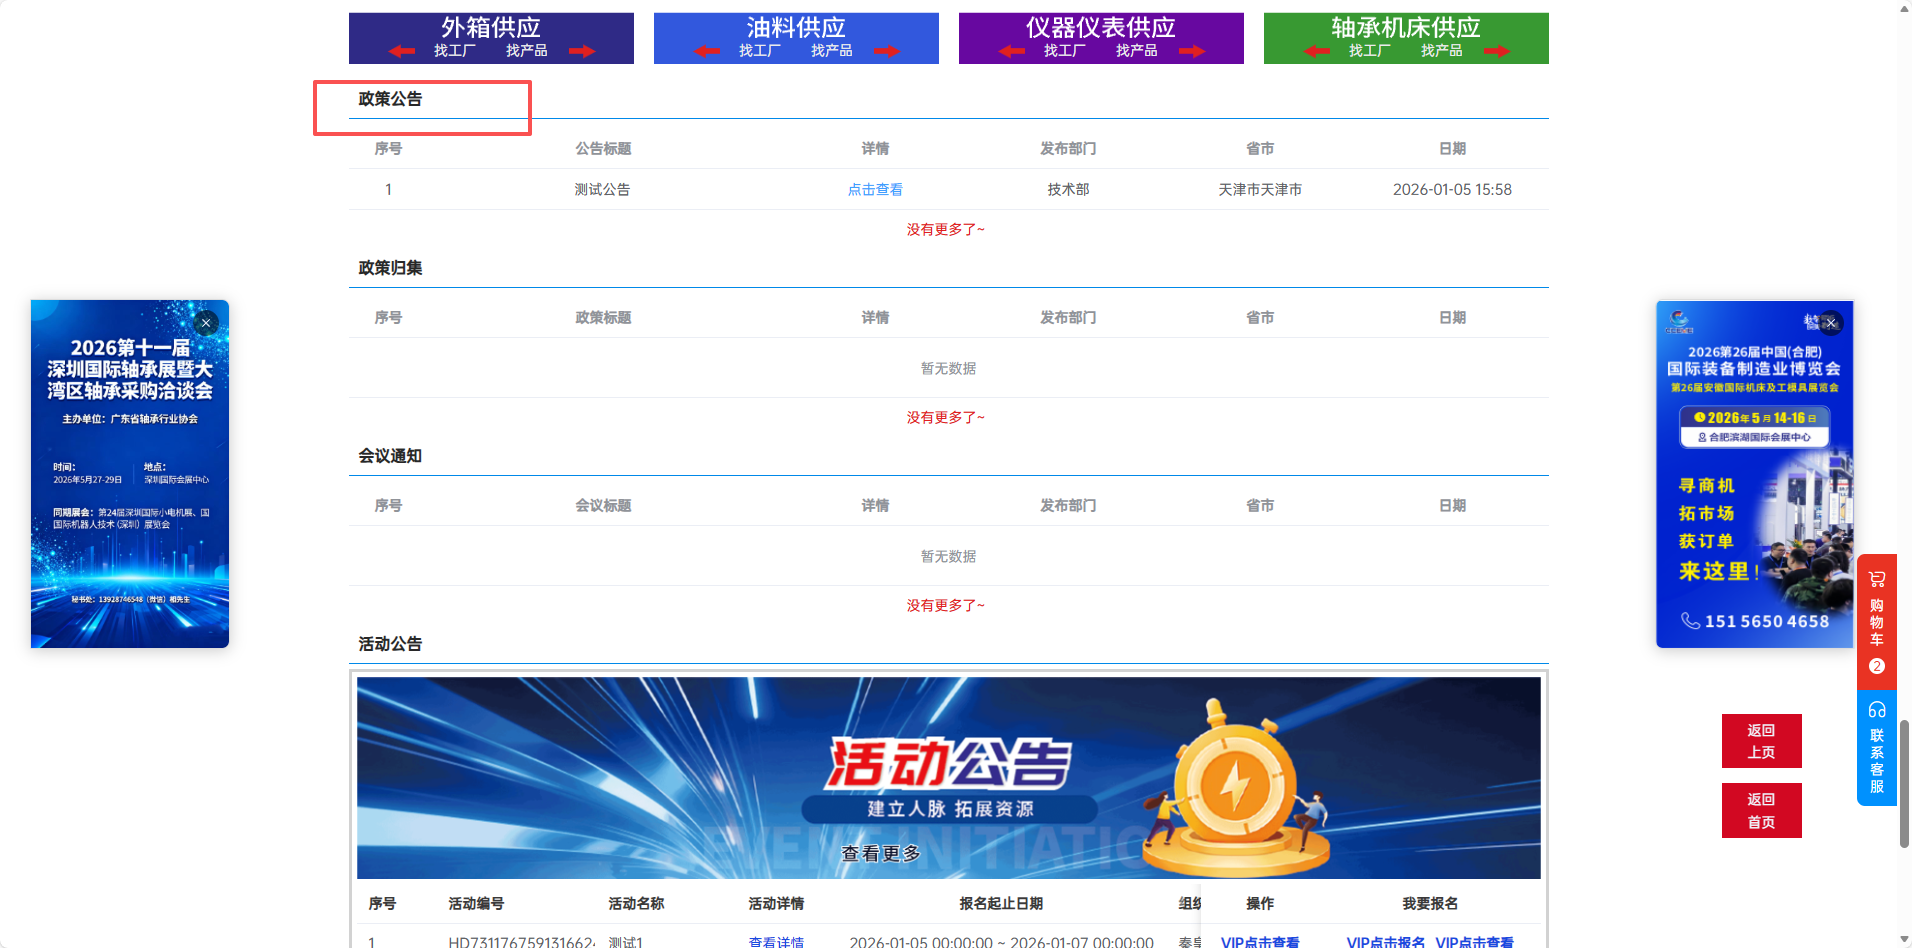Screen dimensions: 1912x948
Task: Click VIP点击报名 link in activity row
Action: (1385, 941)
